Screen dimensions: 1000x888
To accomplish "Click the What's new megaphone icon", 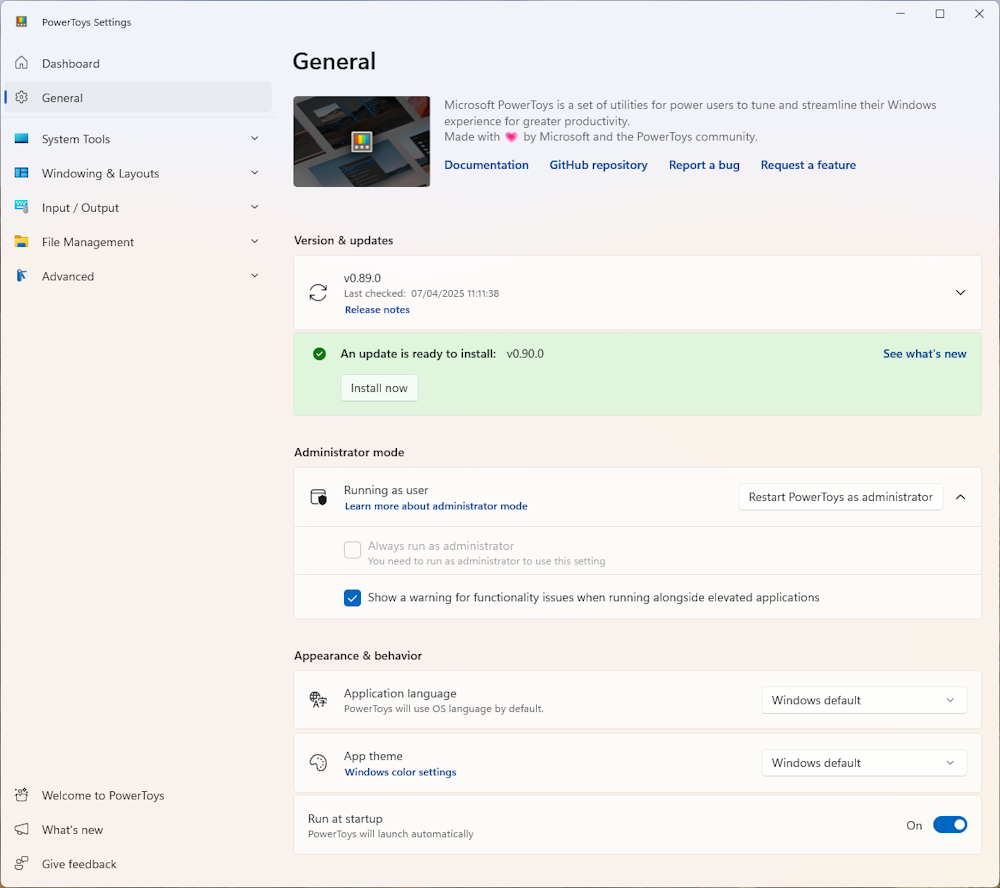I will (x=22, y=829).
